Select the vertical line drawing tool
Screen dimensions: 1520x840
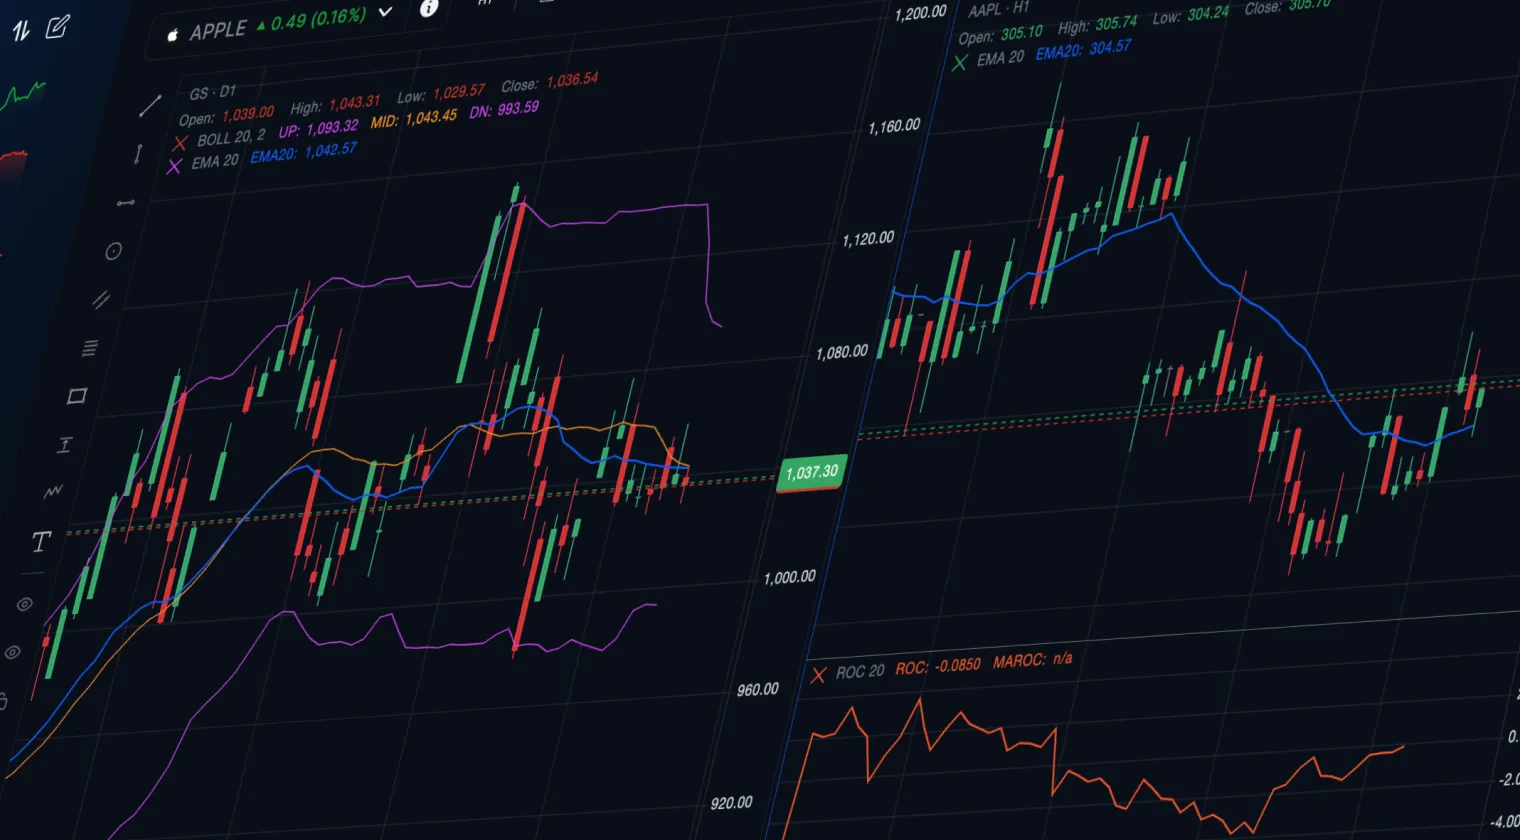tap(138, 154)
